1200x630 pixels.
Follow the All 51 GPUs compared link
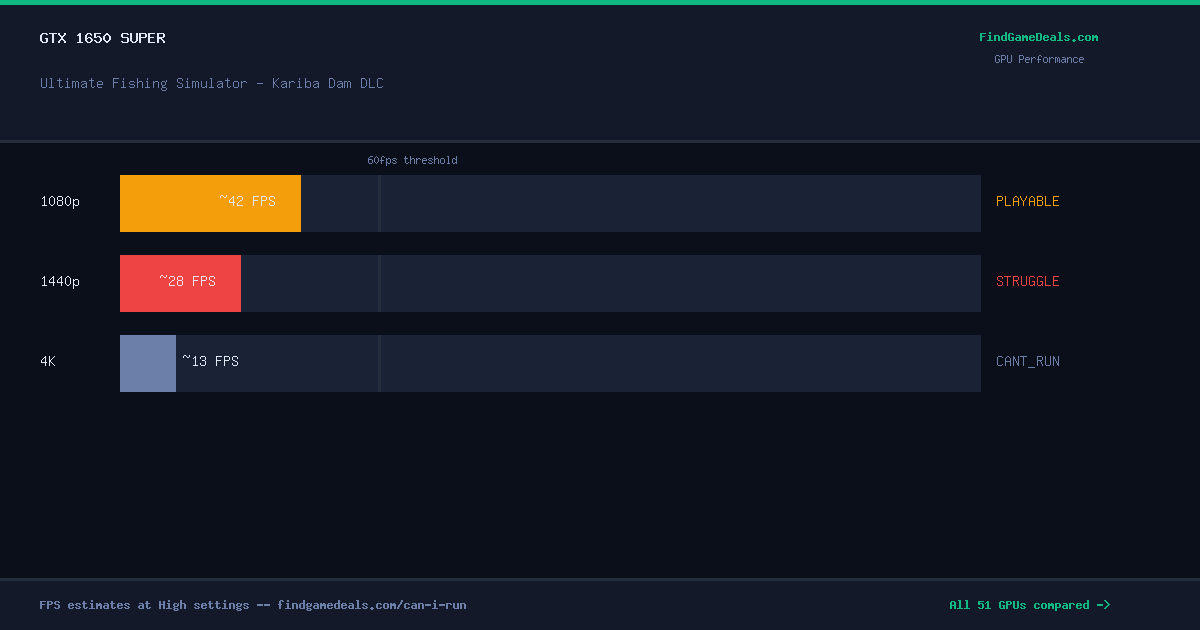(1029, 605)
